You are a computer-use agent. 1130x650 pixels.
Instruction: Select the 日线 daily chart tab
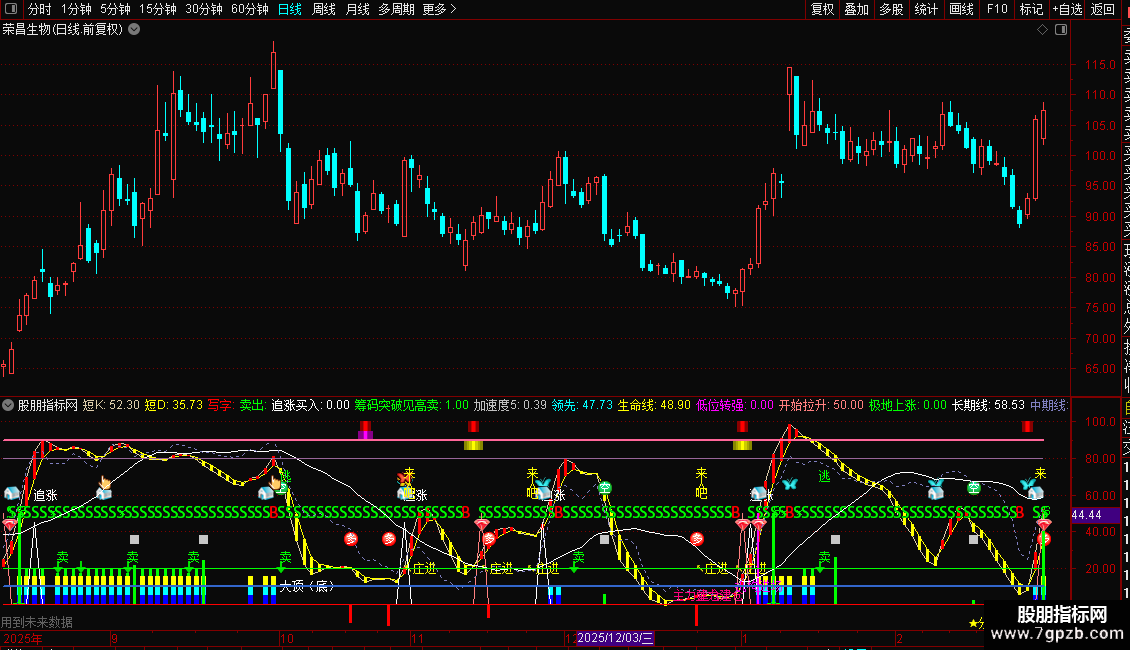[x=290, y=9]
